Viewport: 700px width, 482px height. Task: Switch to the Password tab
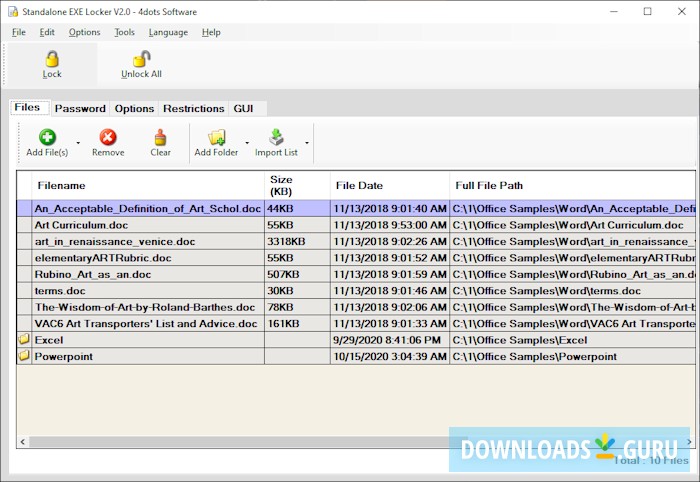[x=80, y=108]
